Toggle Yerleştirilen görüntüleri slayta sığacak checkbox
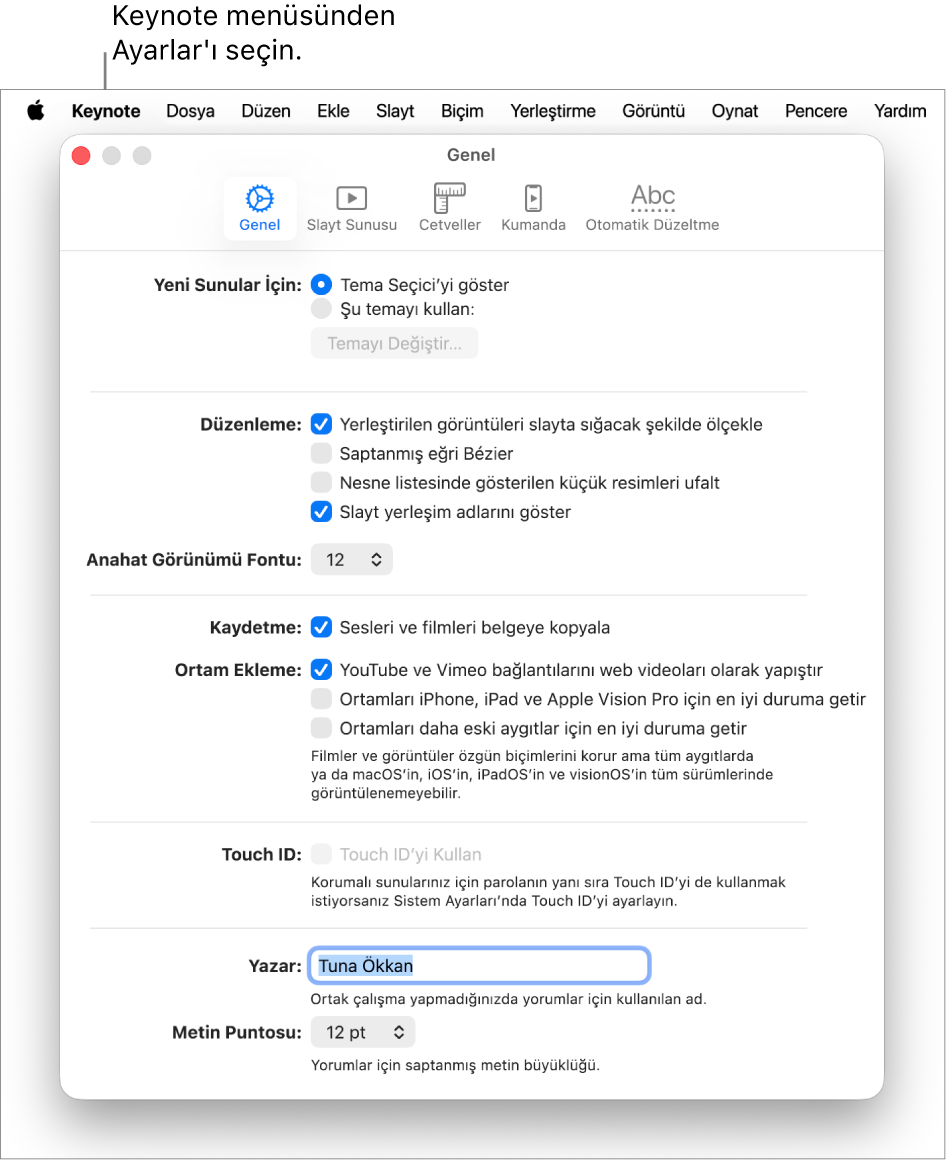This screenshot has width=947, height=1160. tap(321, 424)
